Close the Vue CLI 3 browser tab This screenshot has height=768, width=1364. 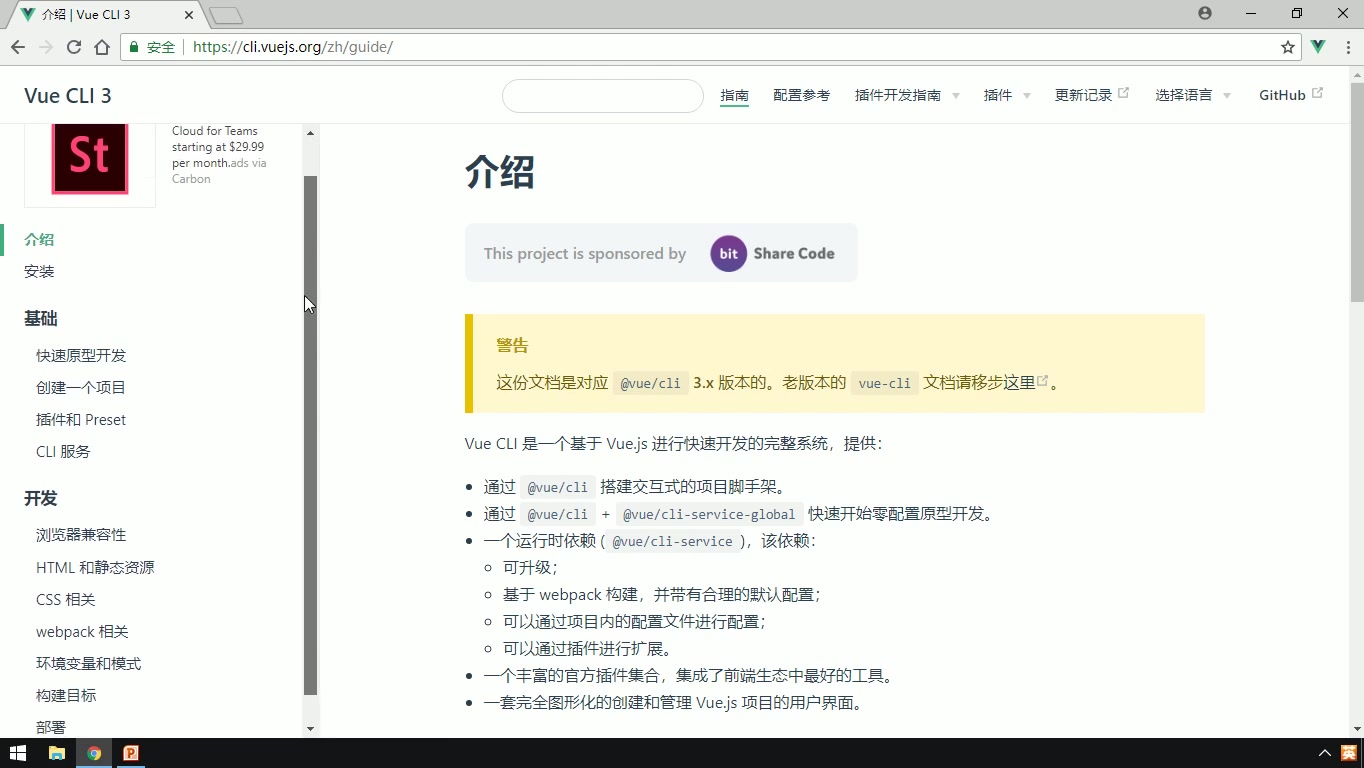pos(189,15)
